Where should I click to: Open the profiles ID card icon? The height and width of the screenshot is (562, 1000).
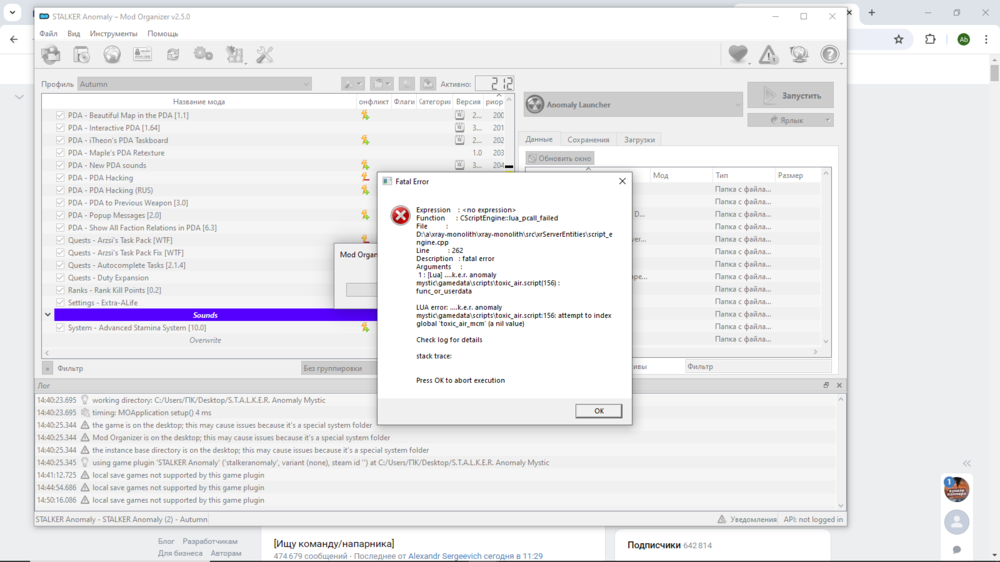tap(142, 54)
